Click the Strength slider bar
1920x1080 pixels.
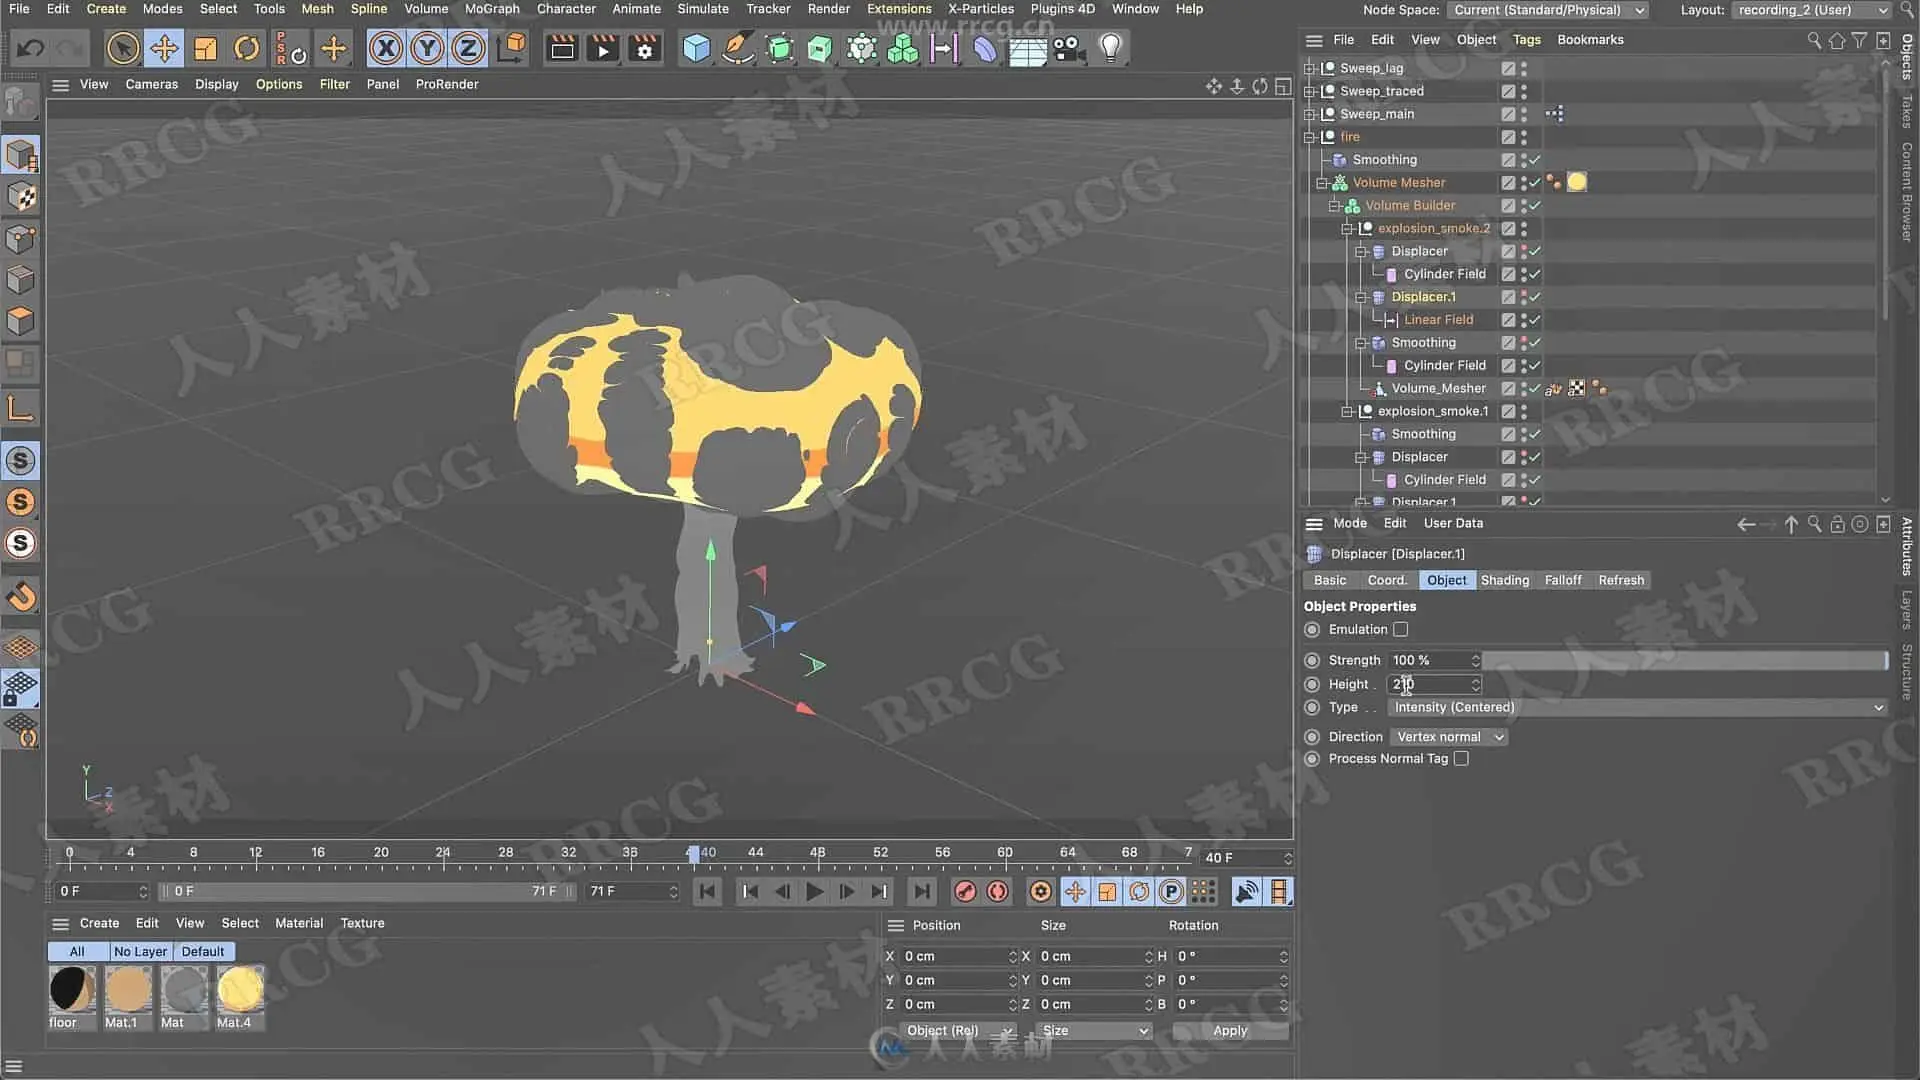coord(1685,660)
